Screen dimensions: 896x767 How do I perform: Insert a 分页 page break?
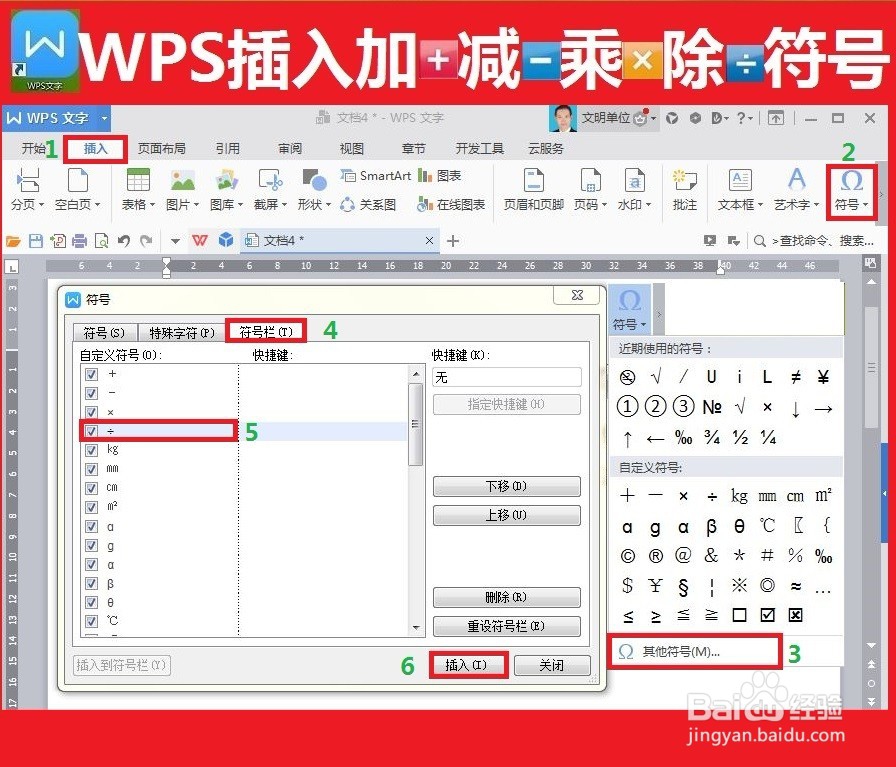(27, 189)
